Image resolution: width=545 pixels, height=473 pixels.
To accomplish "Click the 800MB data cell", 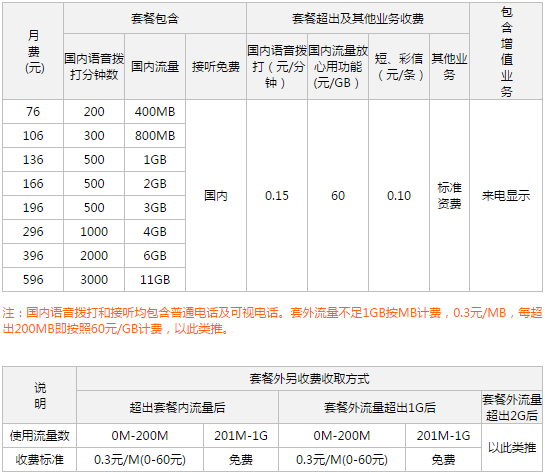I will pos(155,136).
